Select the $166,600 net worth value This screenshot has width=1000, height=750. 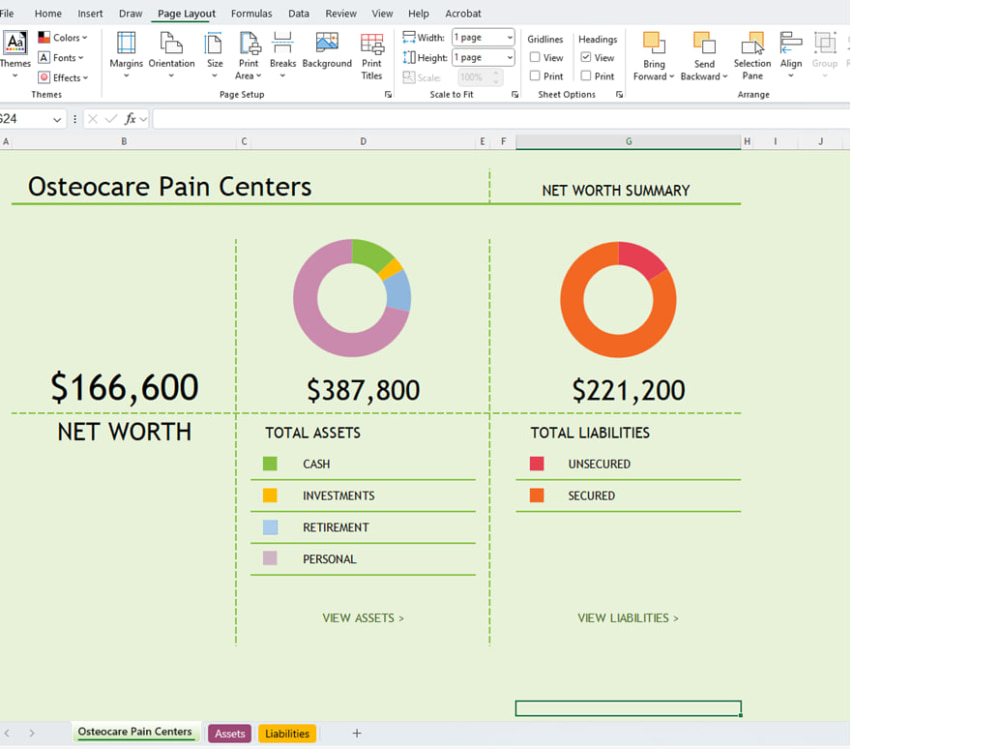[124, 387]
